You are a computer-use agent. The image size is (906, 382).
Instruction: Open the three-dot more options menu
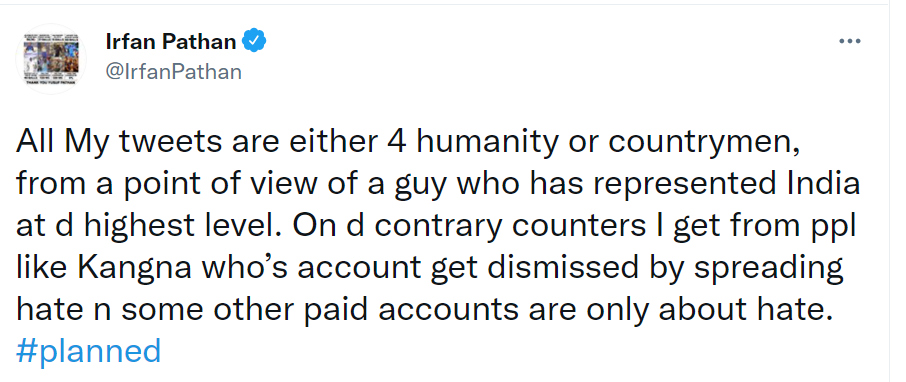[849, 42]
